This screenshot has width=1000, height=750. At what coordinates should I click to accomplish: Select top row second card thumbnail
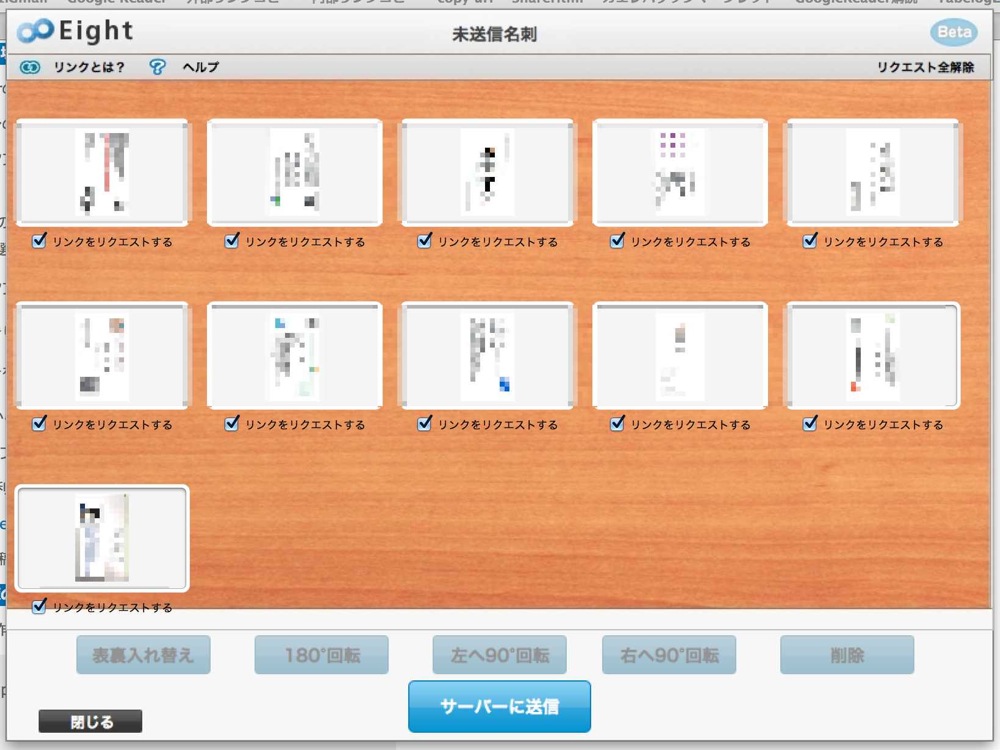[x=295, y=172]
